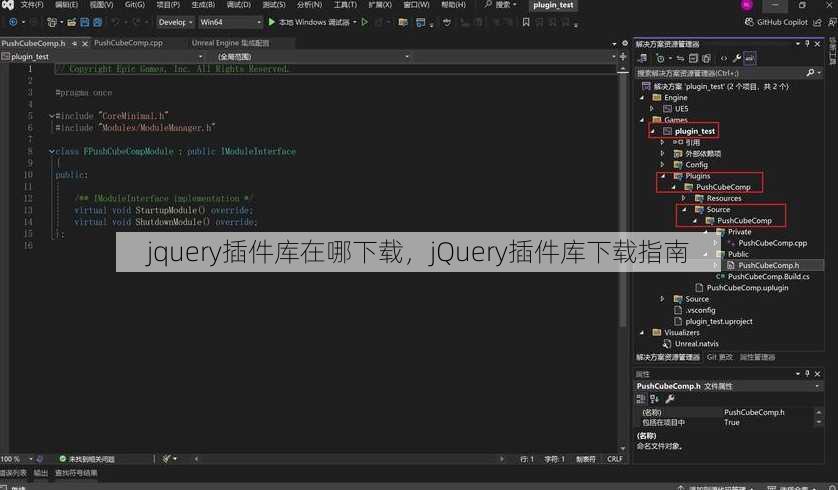Pin the Solution Explorer panel
The width and height of the screenshot is (838, 490).
click(807, 44)
